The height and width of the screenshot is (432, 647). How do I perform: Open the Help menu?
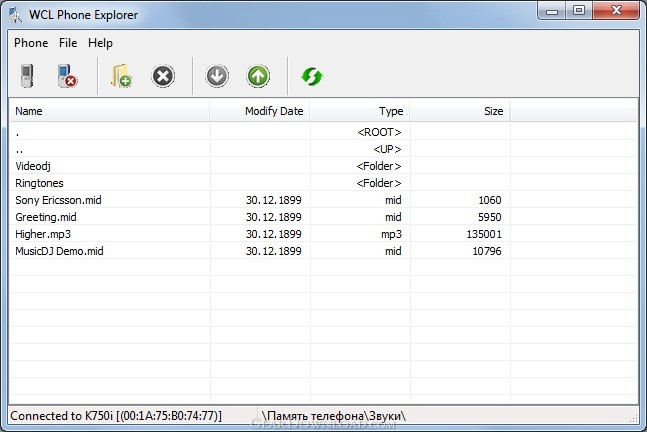(x=100, y=43)
